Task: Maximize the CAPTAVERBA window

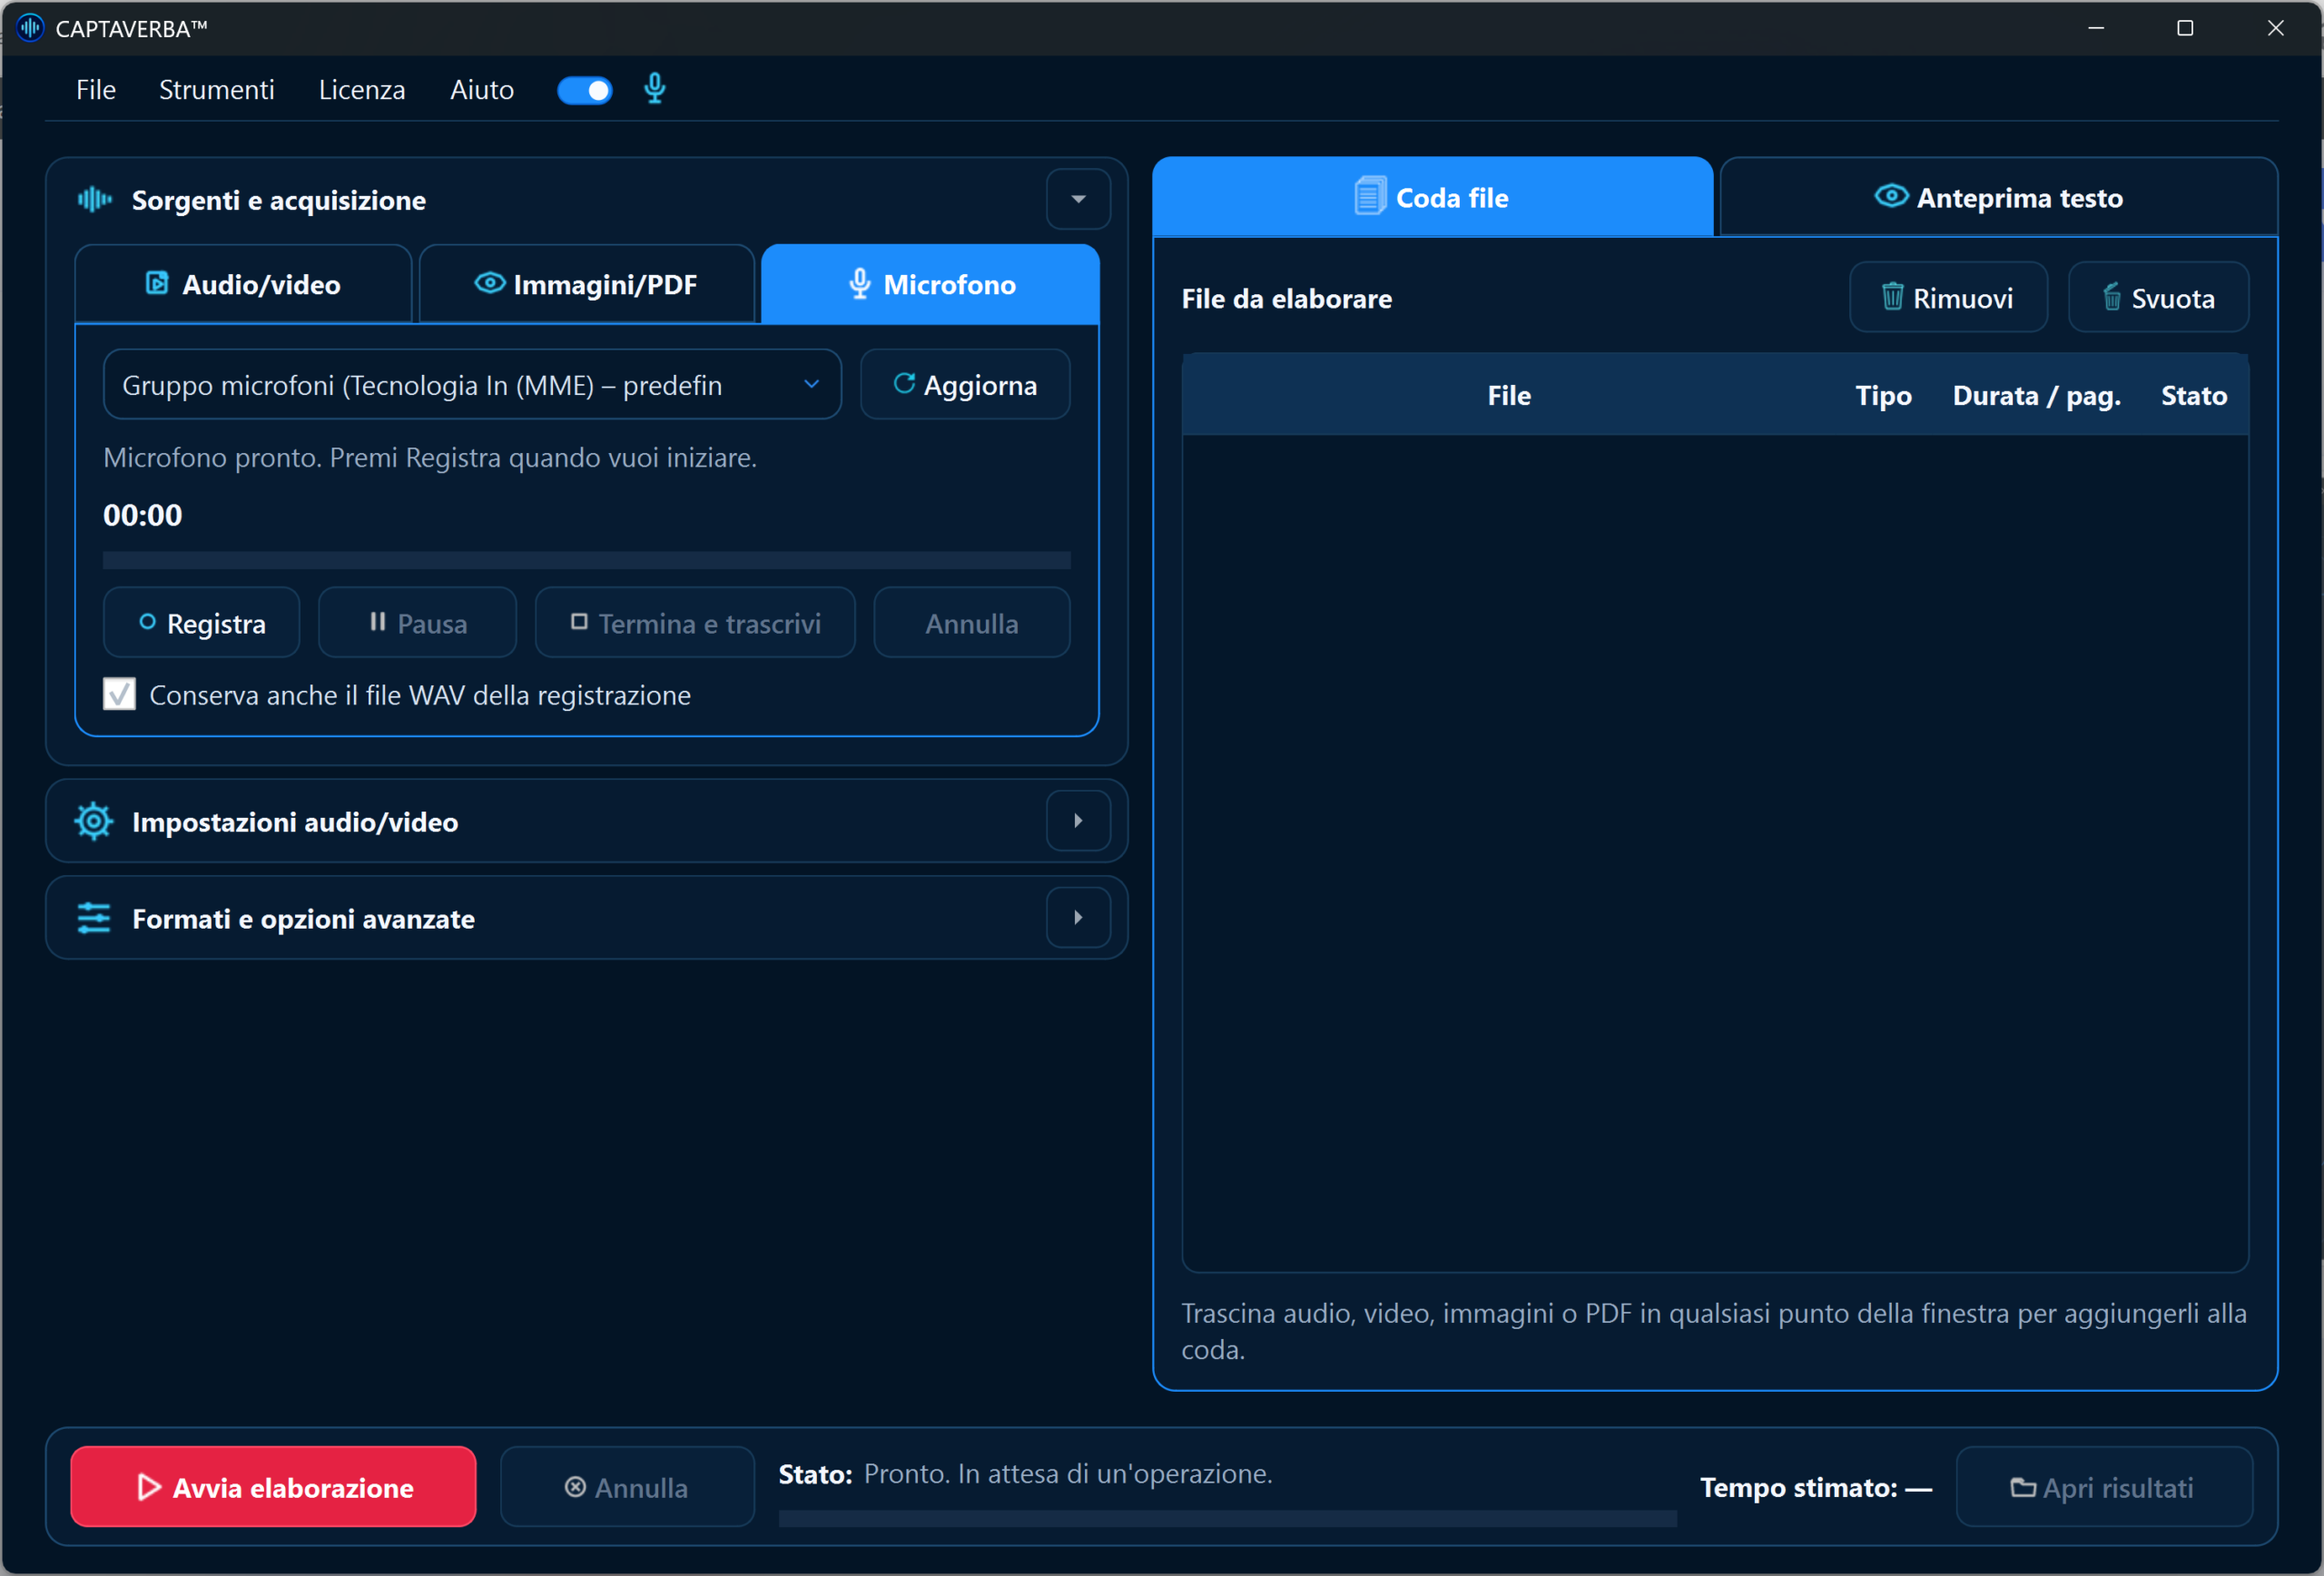Action: click(x=2185, y=28)
